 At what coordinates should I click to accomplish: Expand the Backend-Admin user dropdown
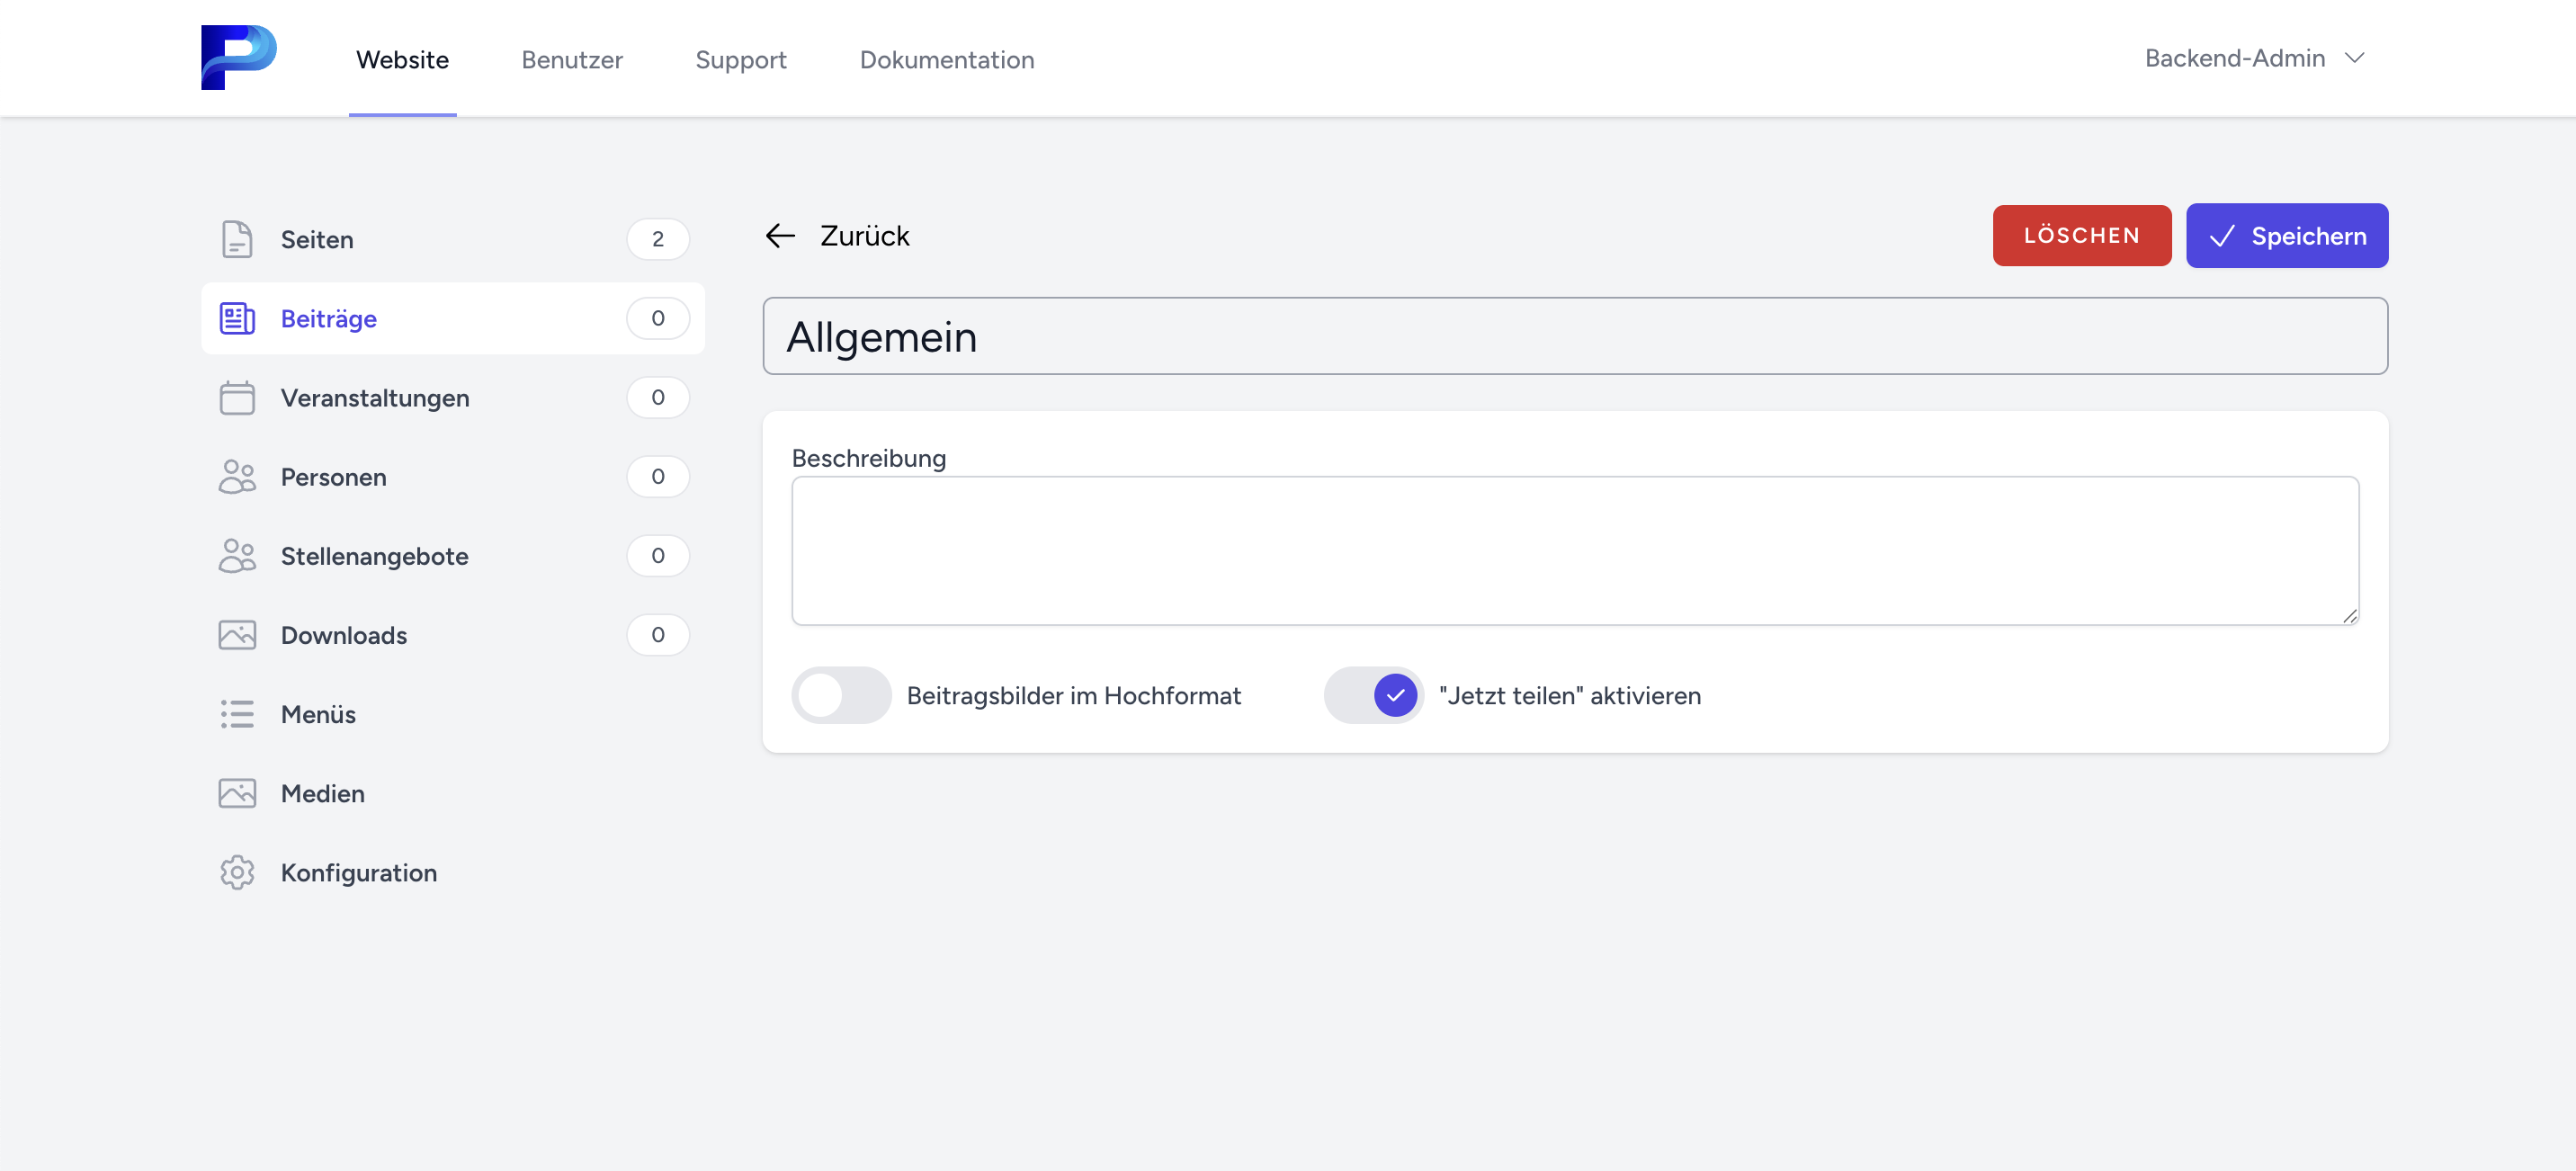2254,58
